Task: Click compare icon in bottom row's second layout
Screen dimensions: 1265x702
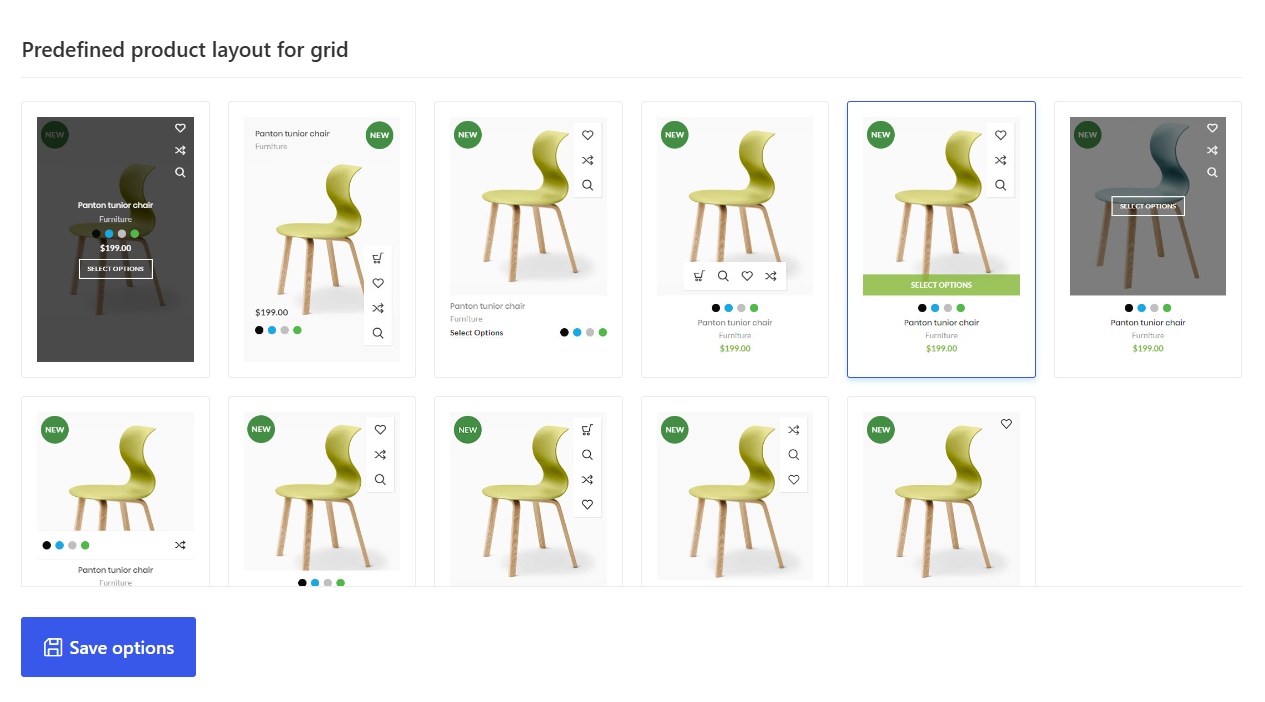Action: [x=380, y=455]
